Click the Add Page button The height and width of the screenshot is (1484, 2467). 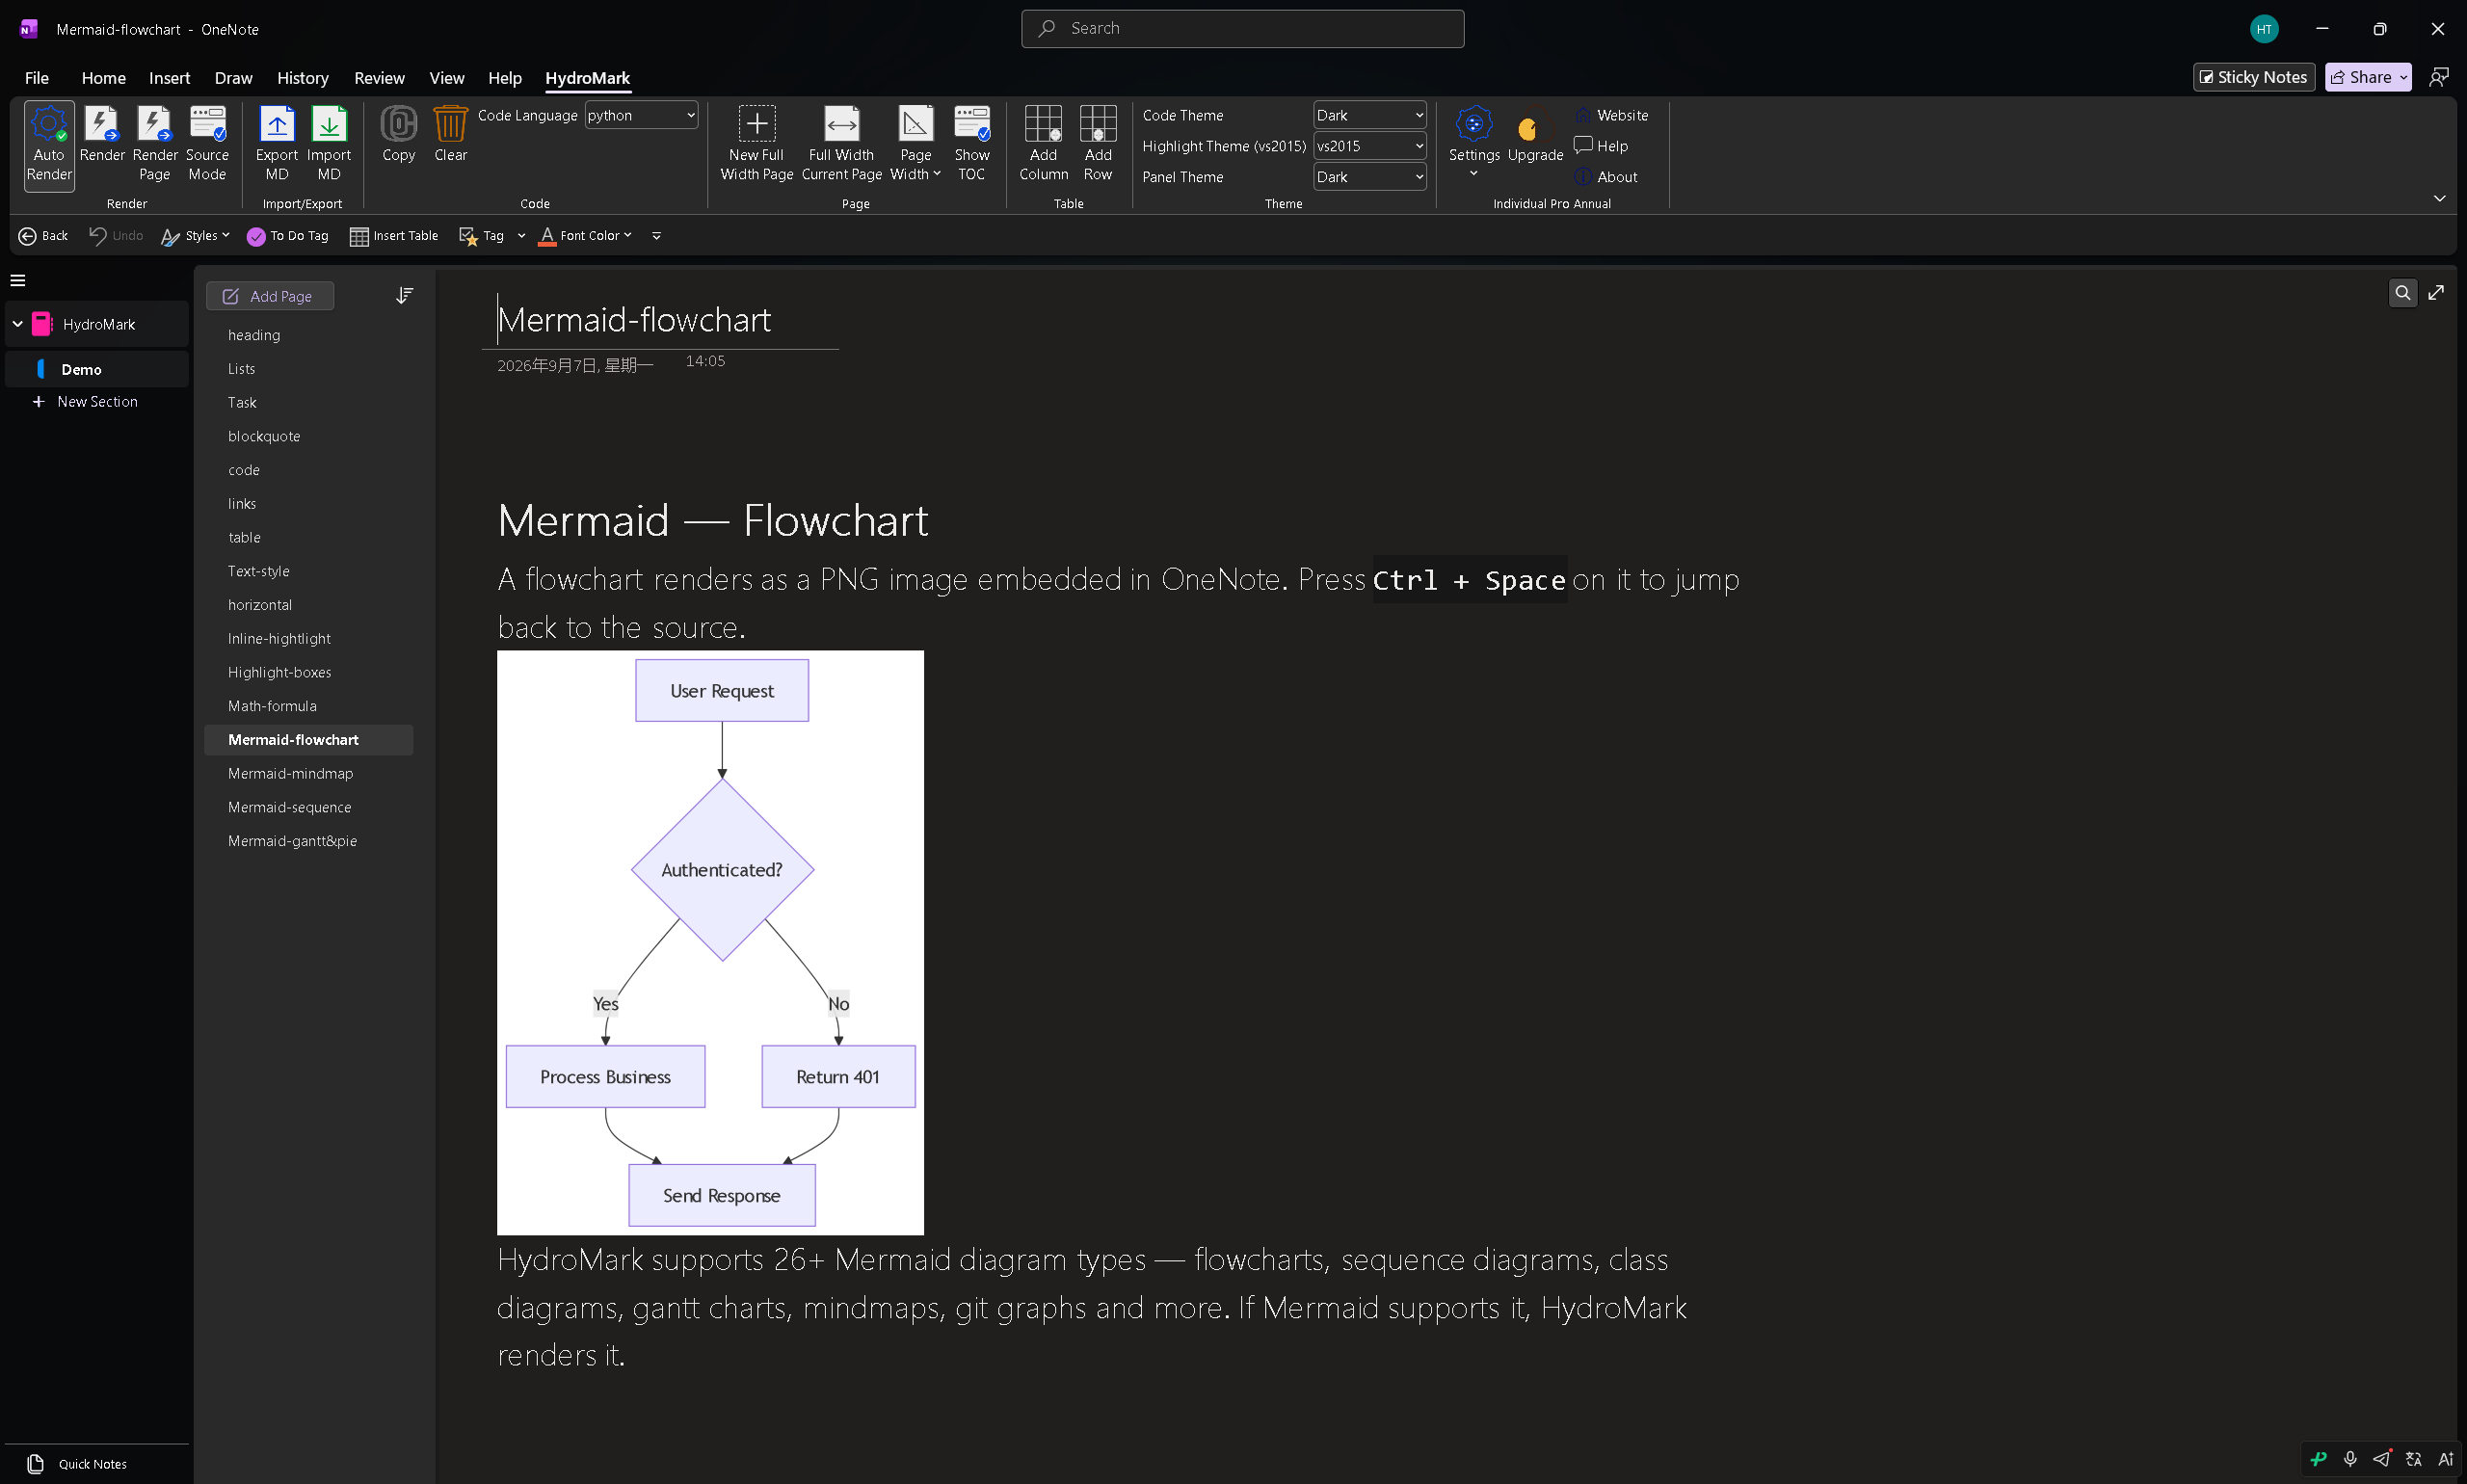point(269,296)
